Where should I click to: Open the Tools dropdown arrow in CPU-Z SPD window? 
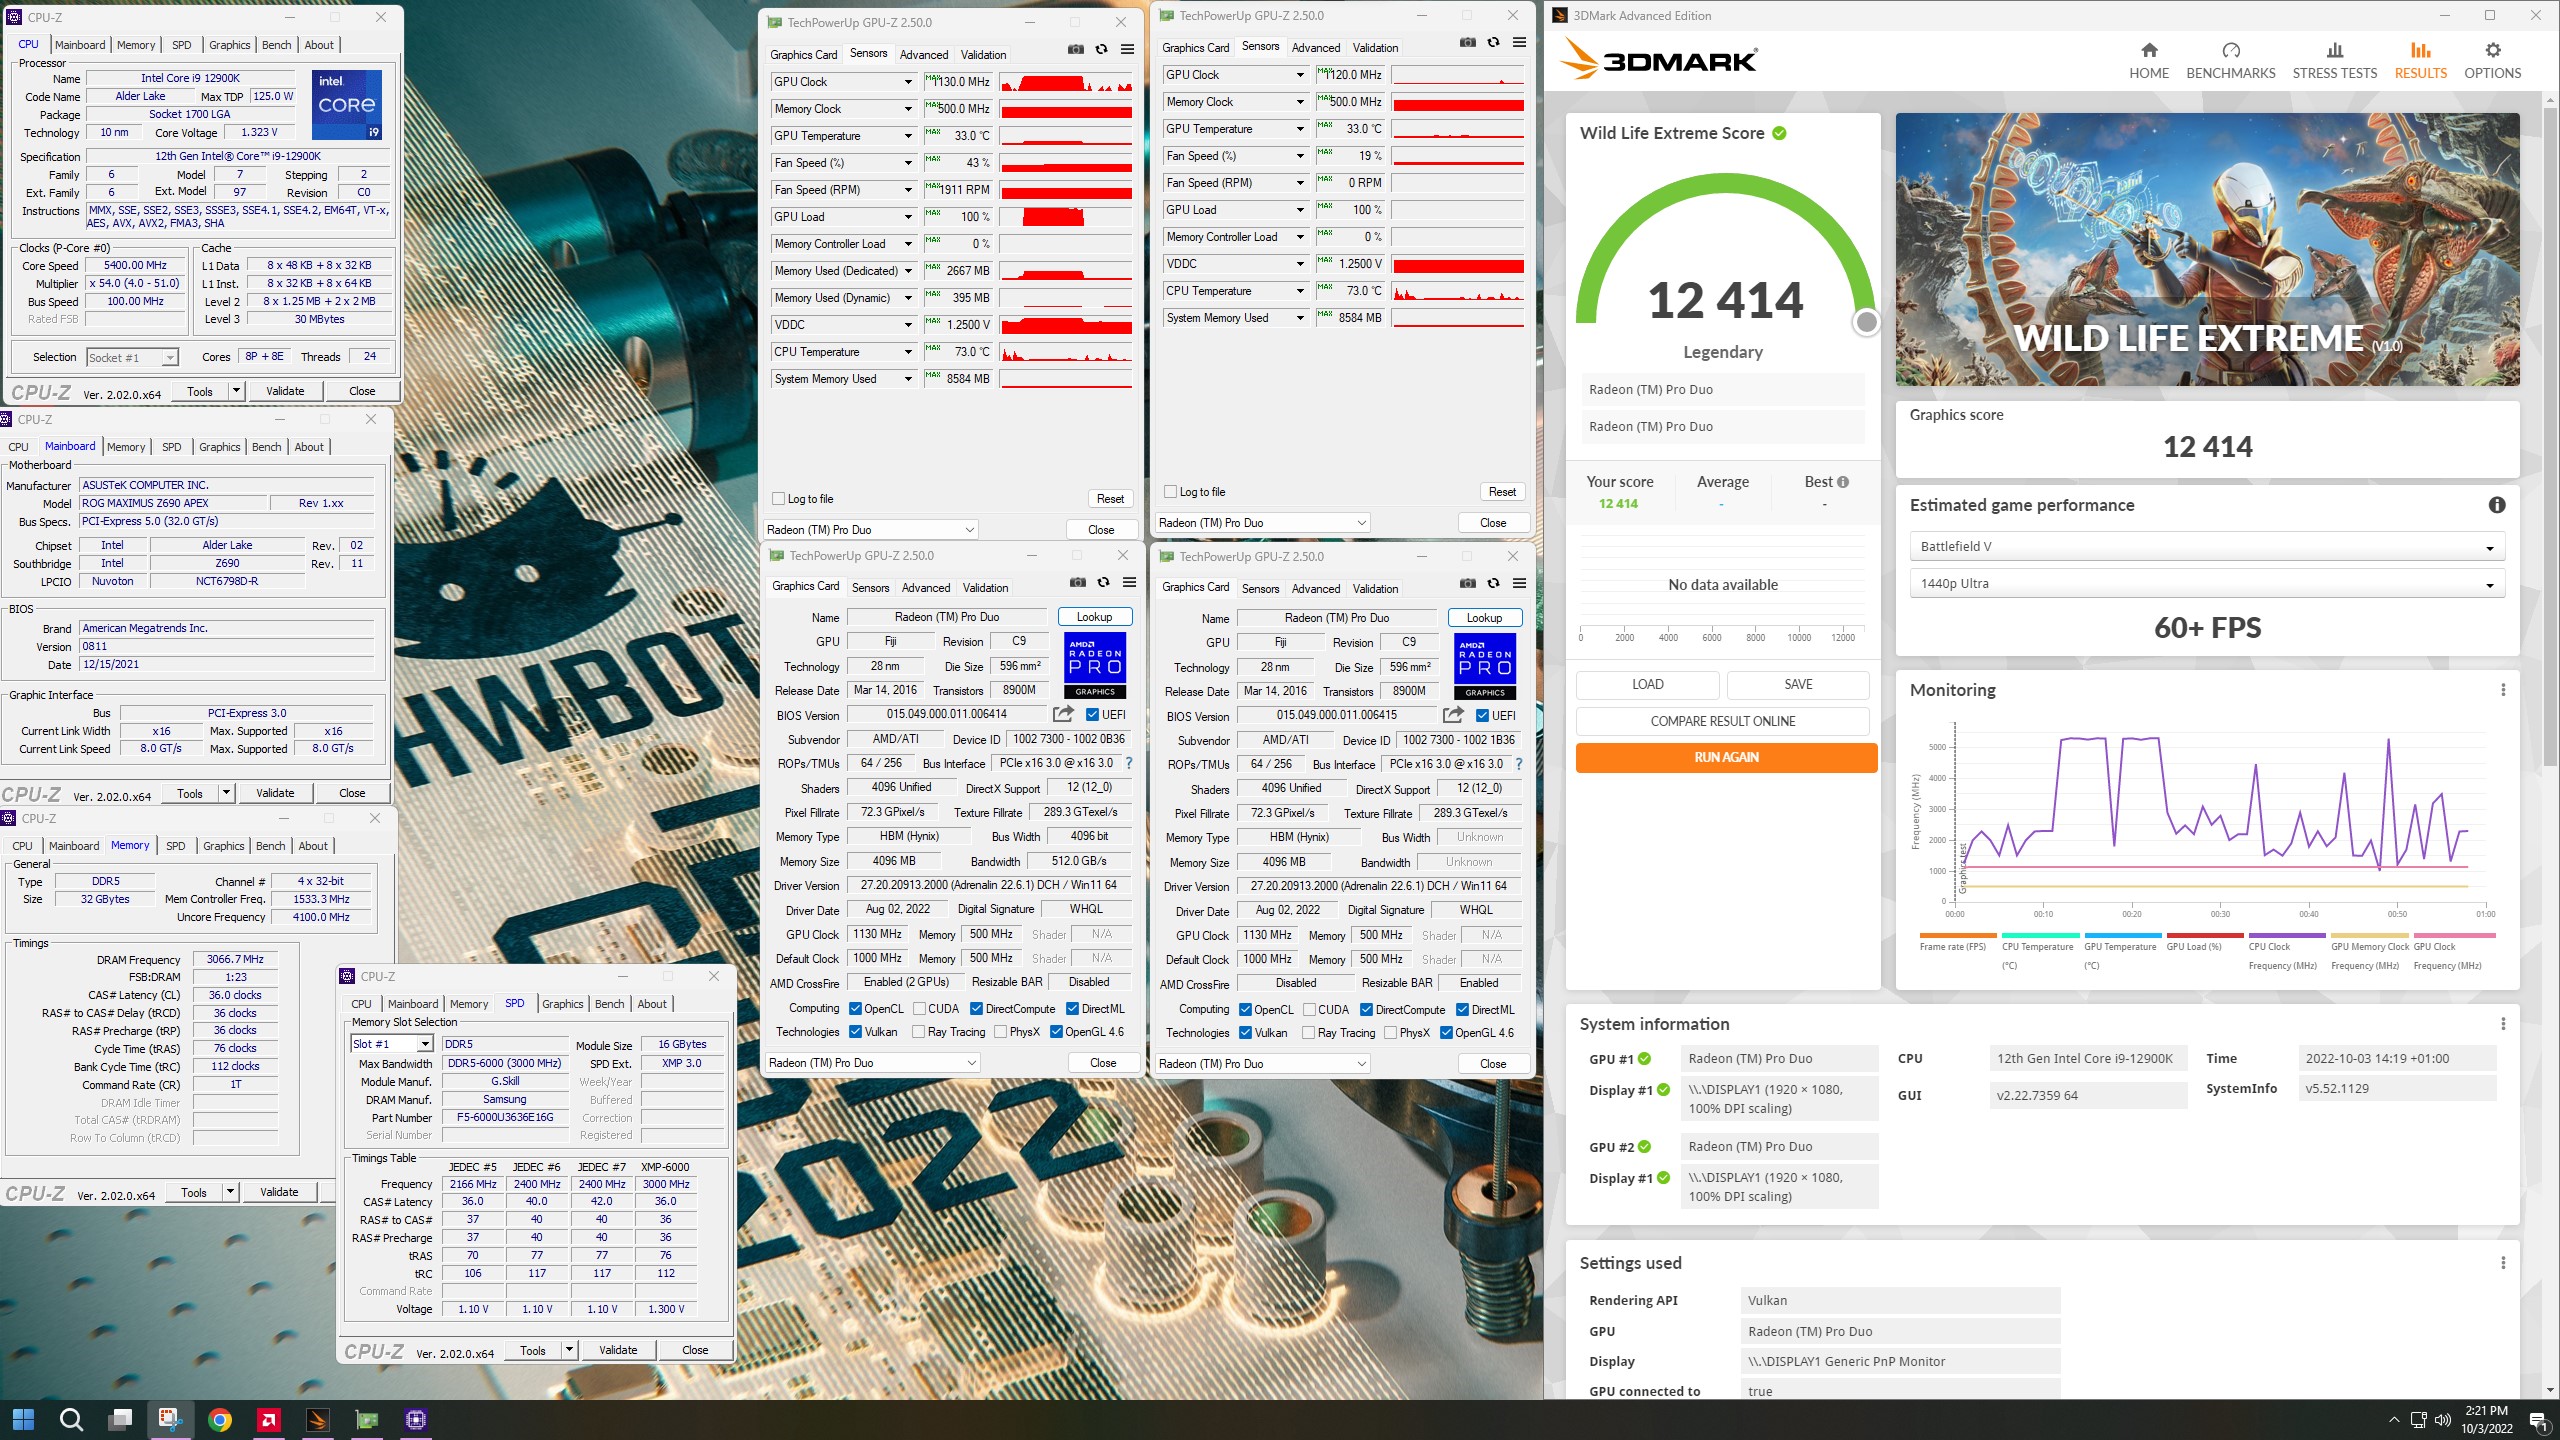569,1350
